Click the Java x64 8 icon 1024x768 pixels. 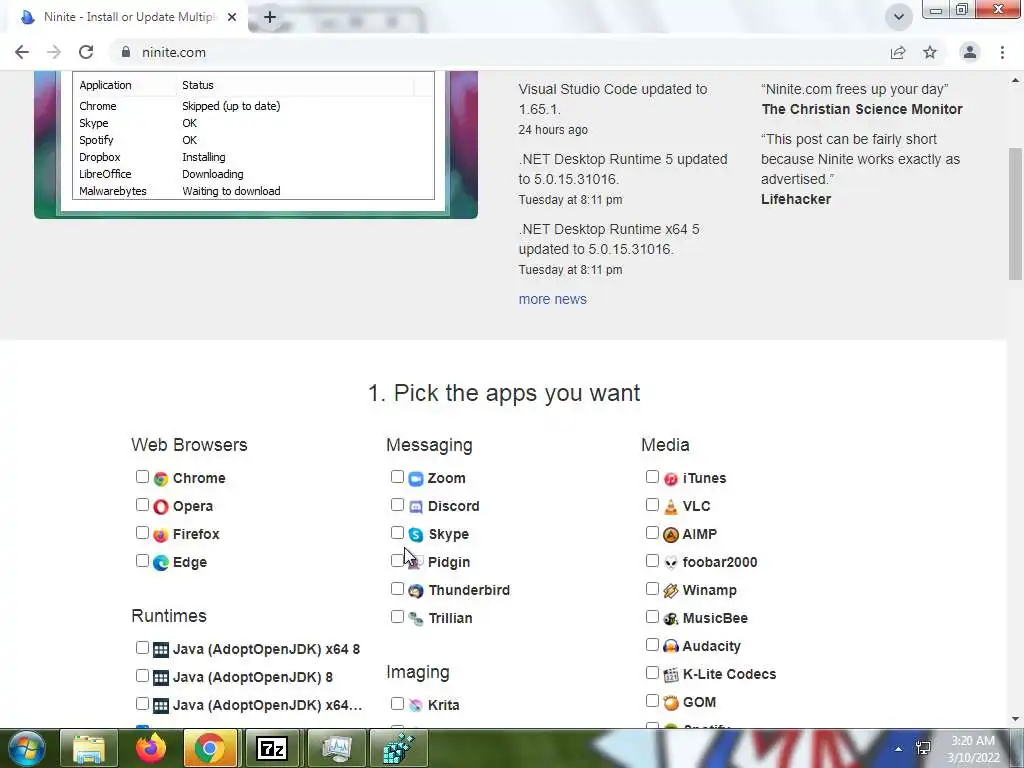pos(161,650)
